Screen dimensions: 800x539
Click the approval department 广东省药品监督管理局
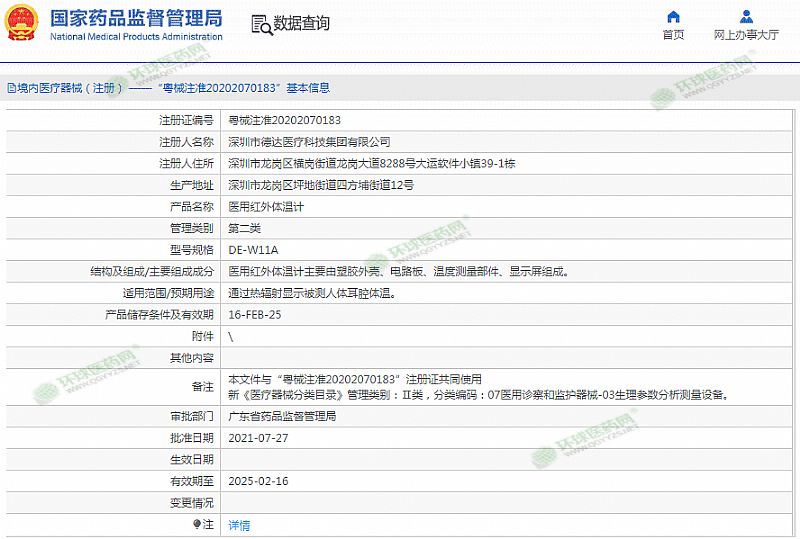282,416
